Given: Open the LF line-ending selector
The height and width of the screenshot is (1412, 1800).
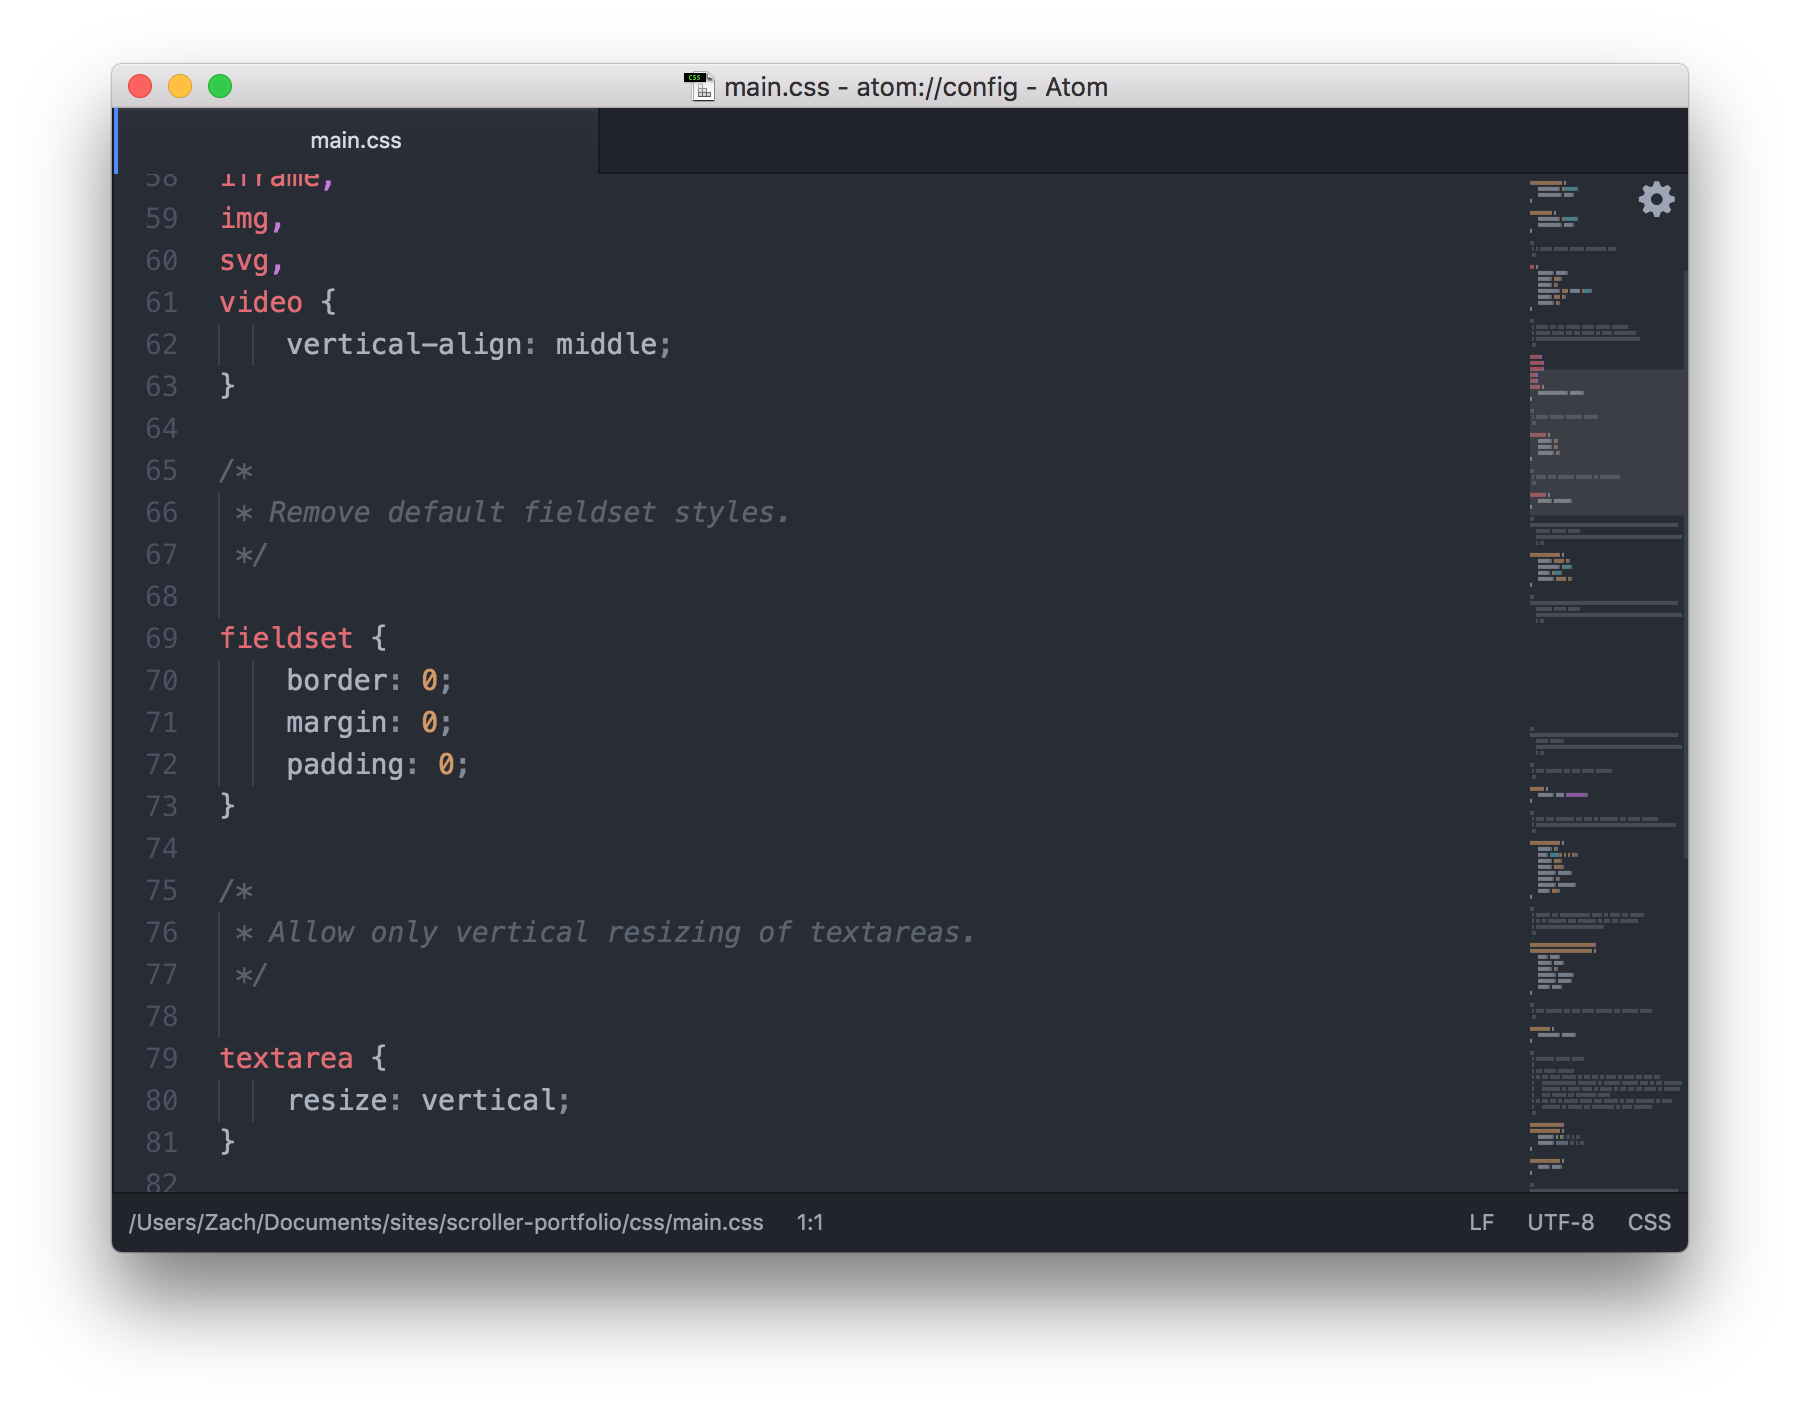Looking at the screenshot, I should 1482,1222.
